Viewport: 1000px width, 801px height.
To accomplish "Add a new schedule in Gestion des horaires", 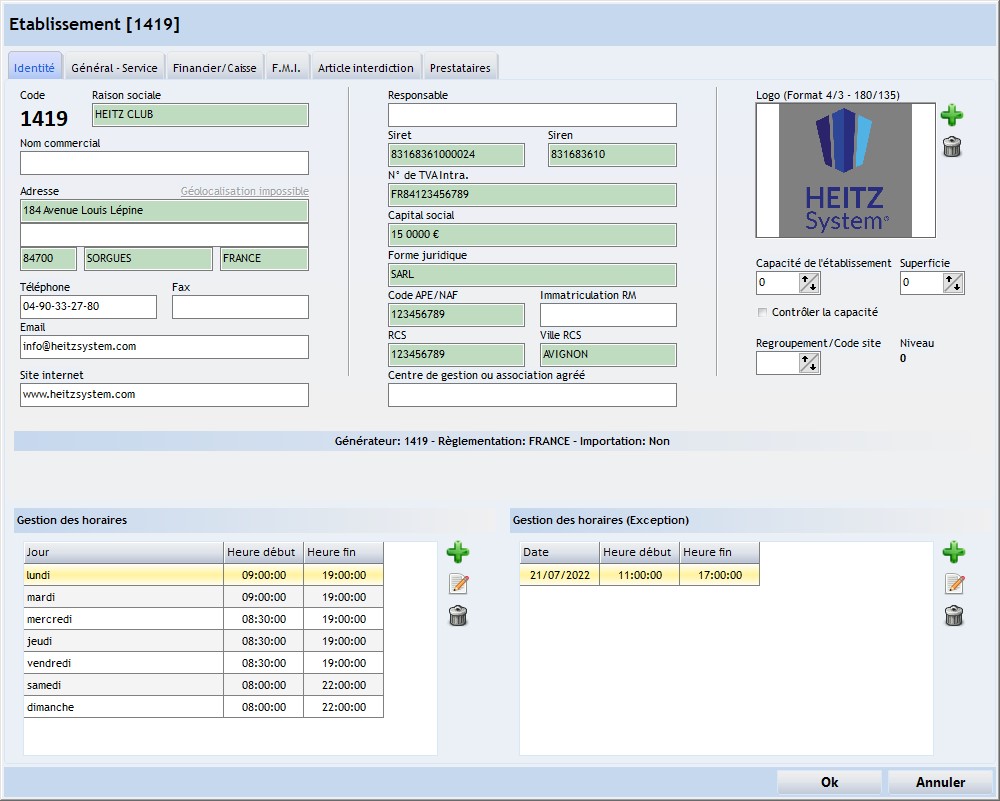I will coord(458,552).
